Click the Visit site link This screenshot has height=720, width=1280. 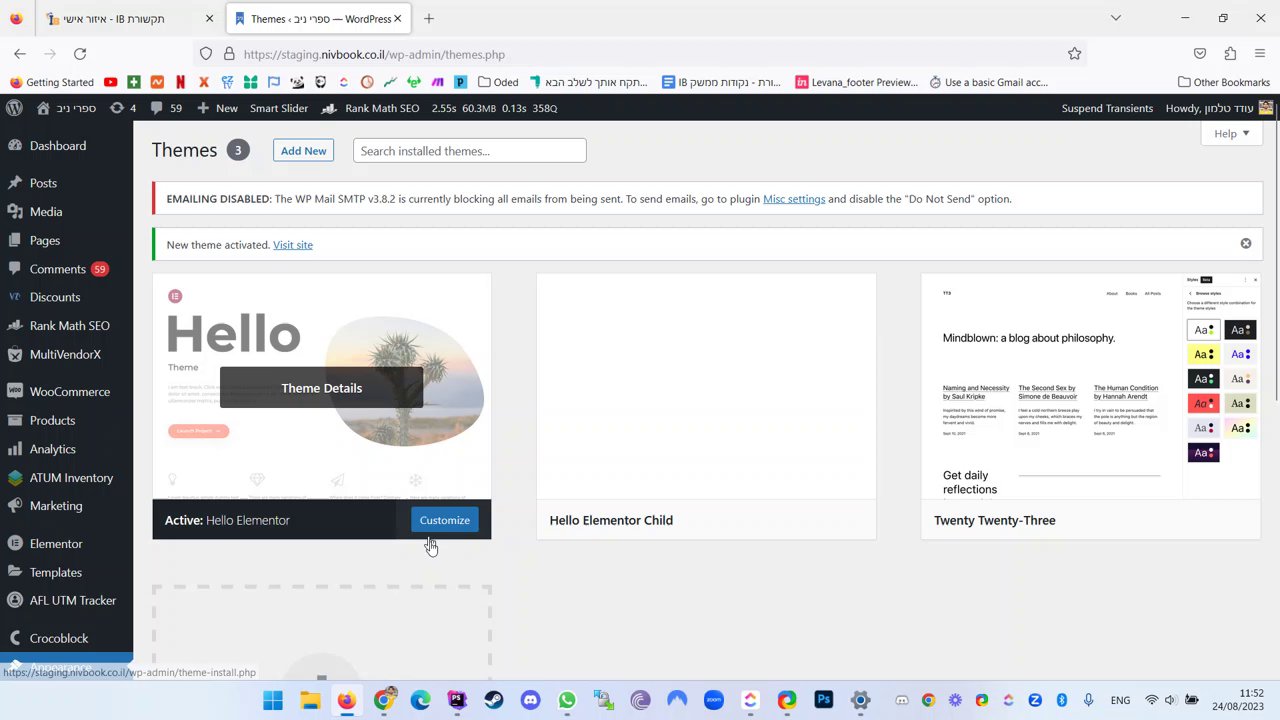pyautogui.click(x=293, y=245)
